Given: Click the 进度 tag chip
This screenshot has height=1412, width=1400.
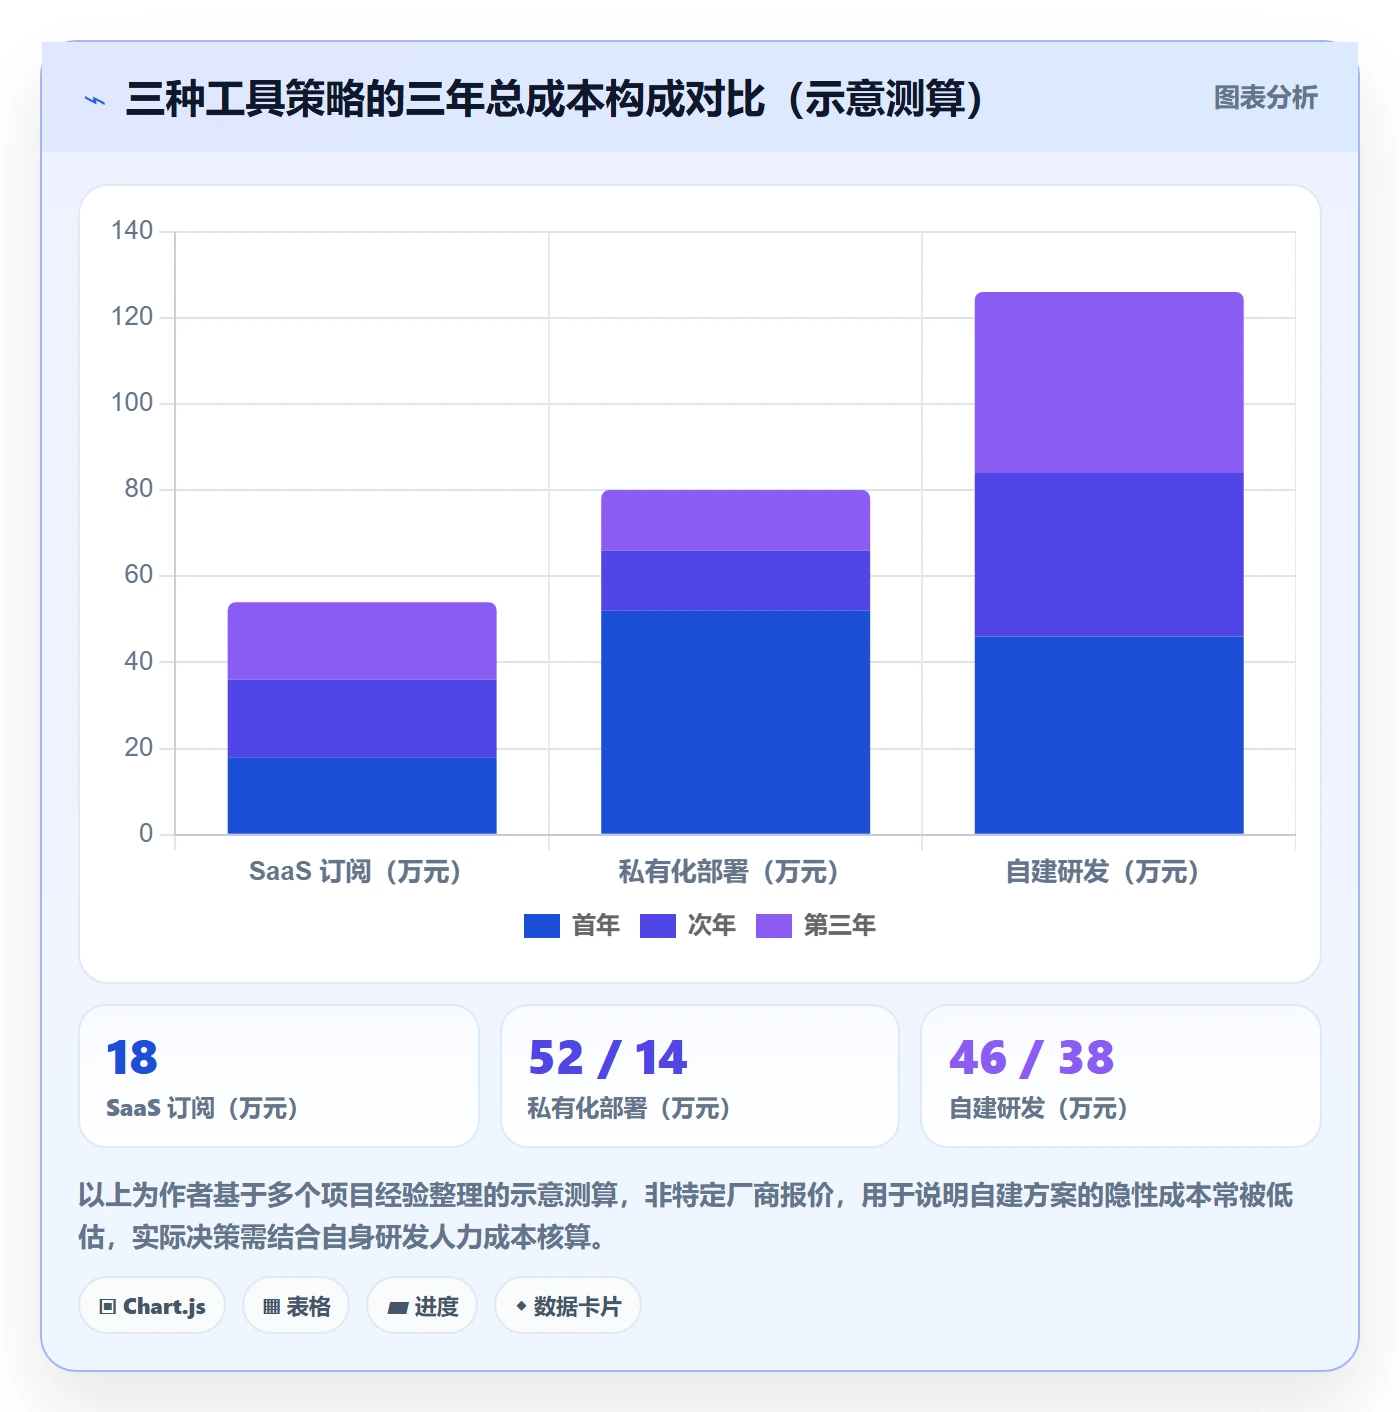Looking at the screenshot, I should (x=422, y=1306).
